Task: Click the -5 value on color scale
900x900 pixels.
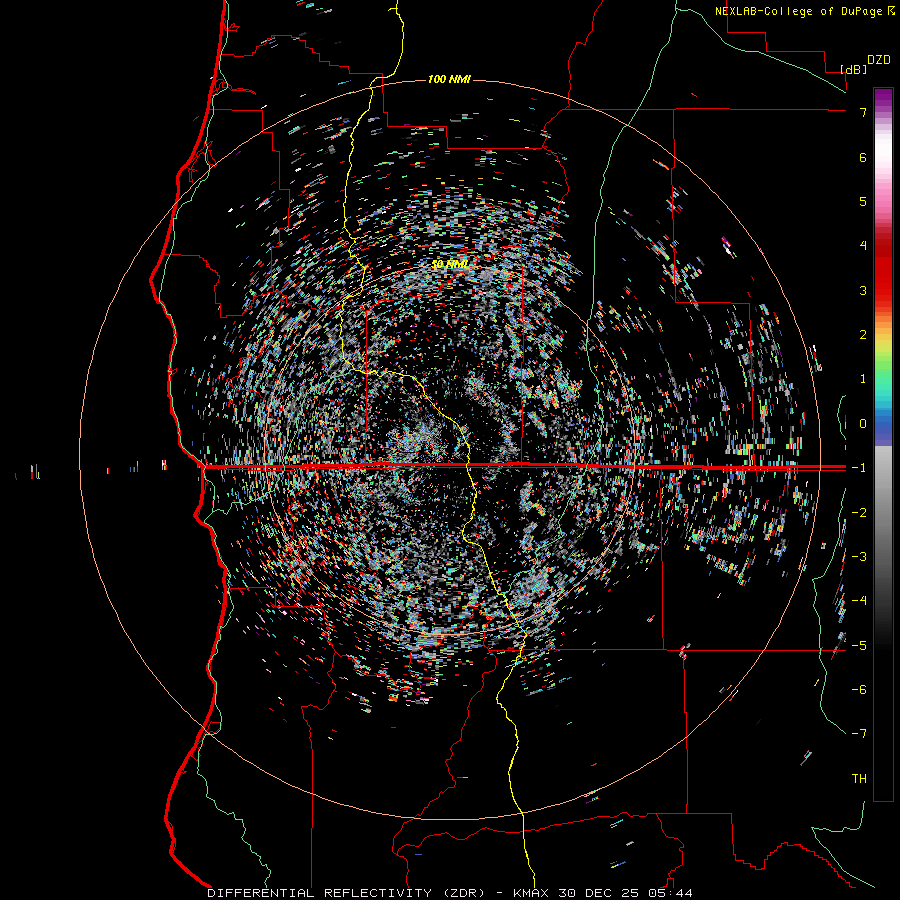Action: coord(859,646)
